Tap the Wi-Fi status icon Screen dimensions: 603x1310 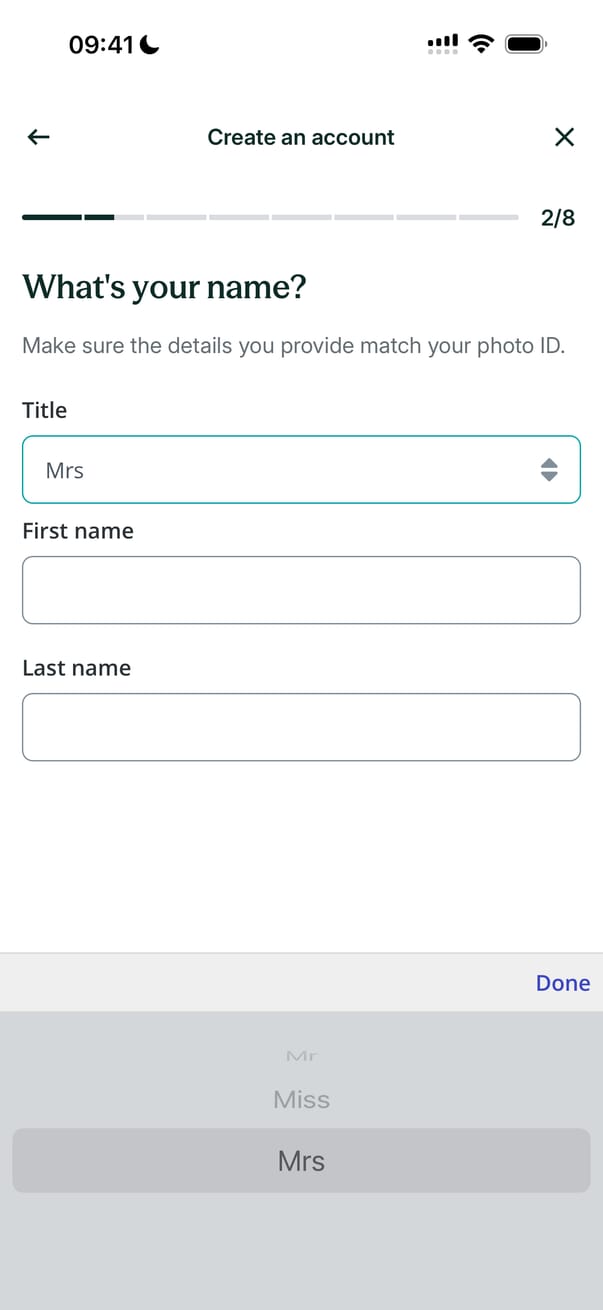tap(482, 44)
